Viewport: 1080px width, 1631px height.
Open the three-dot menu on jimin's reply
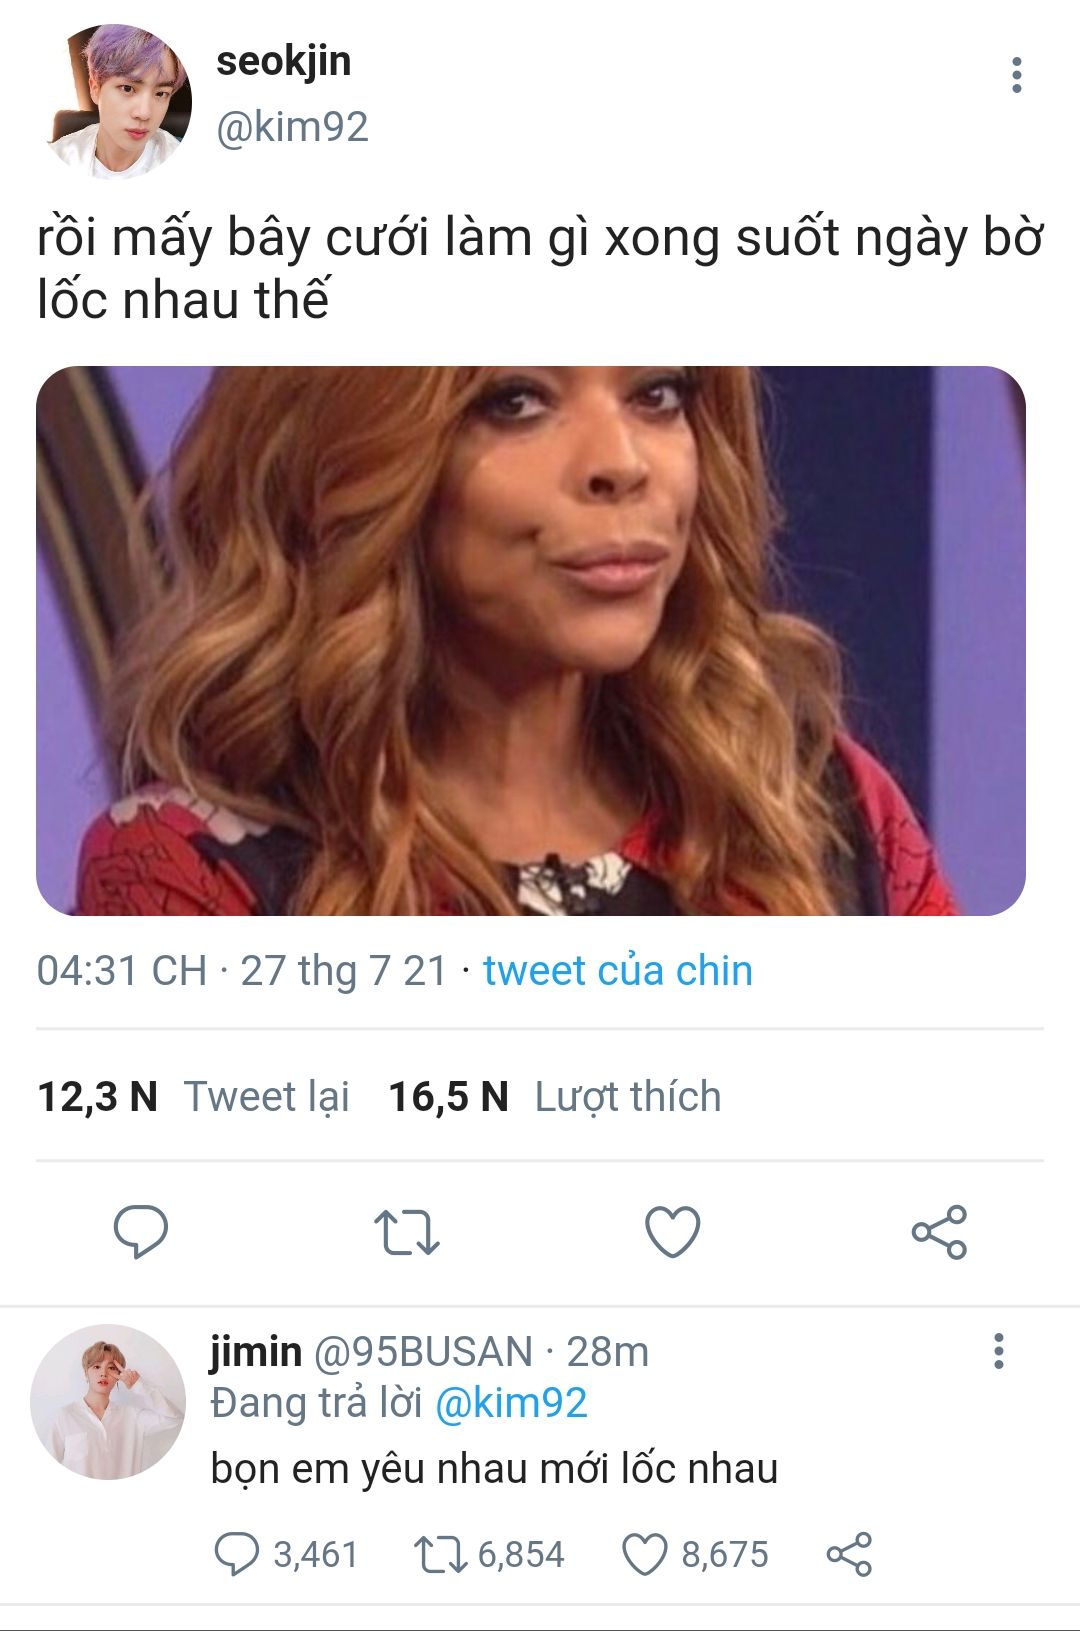[998, 1350]
